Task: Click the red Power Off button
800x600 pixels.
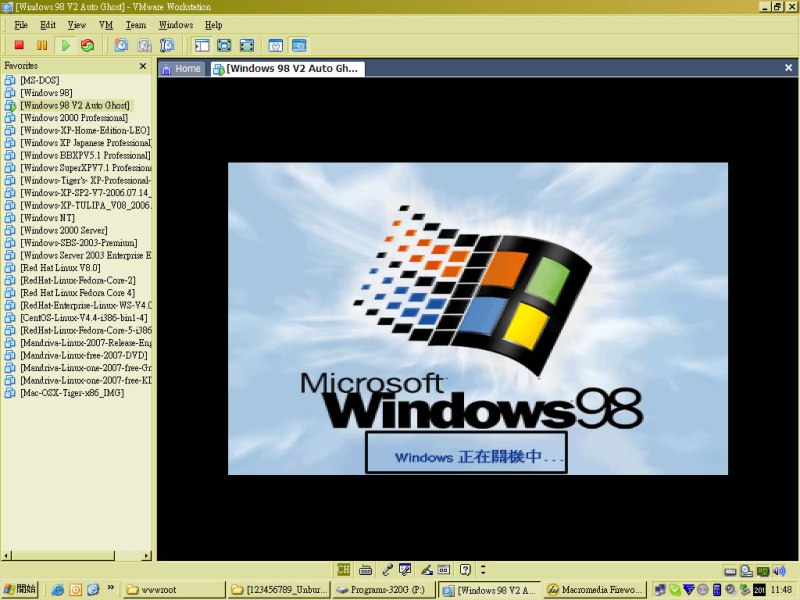Action: [x=19, y=45]
